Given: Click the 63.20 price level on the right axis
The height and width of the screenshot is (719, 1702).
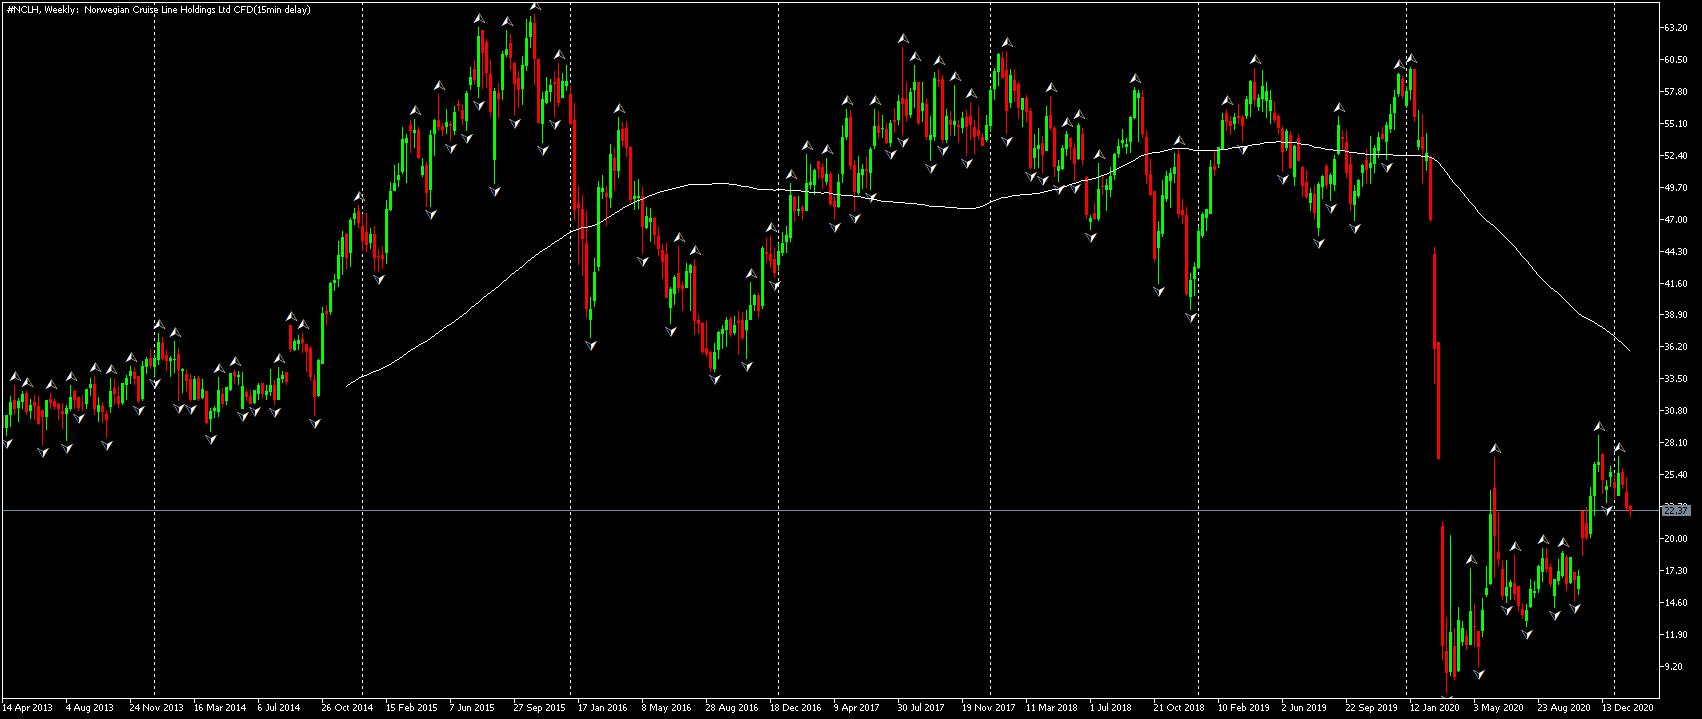Looking at the screenshot, I should pos(1675,28).
